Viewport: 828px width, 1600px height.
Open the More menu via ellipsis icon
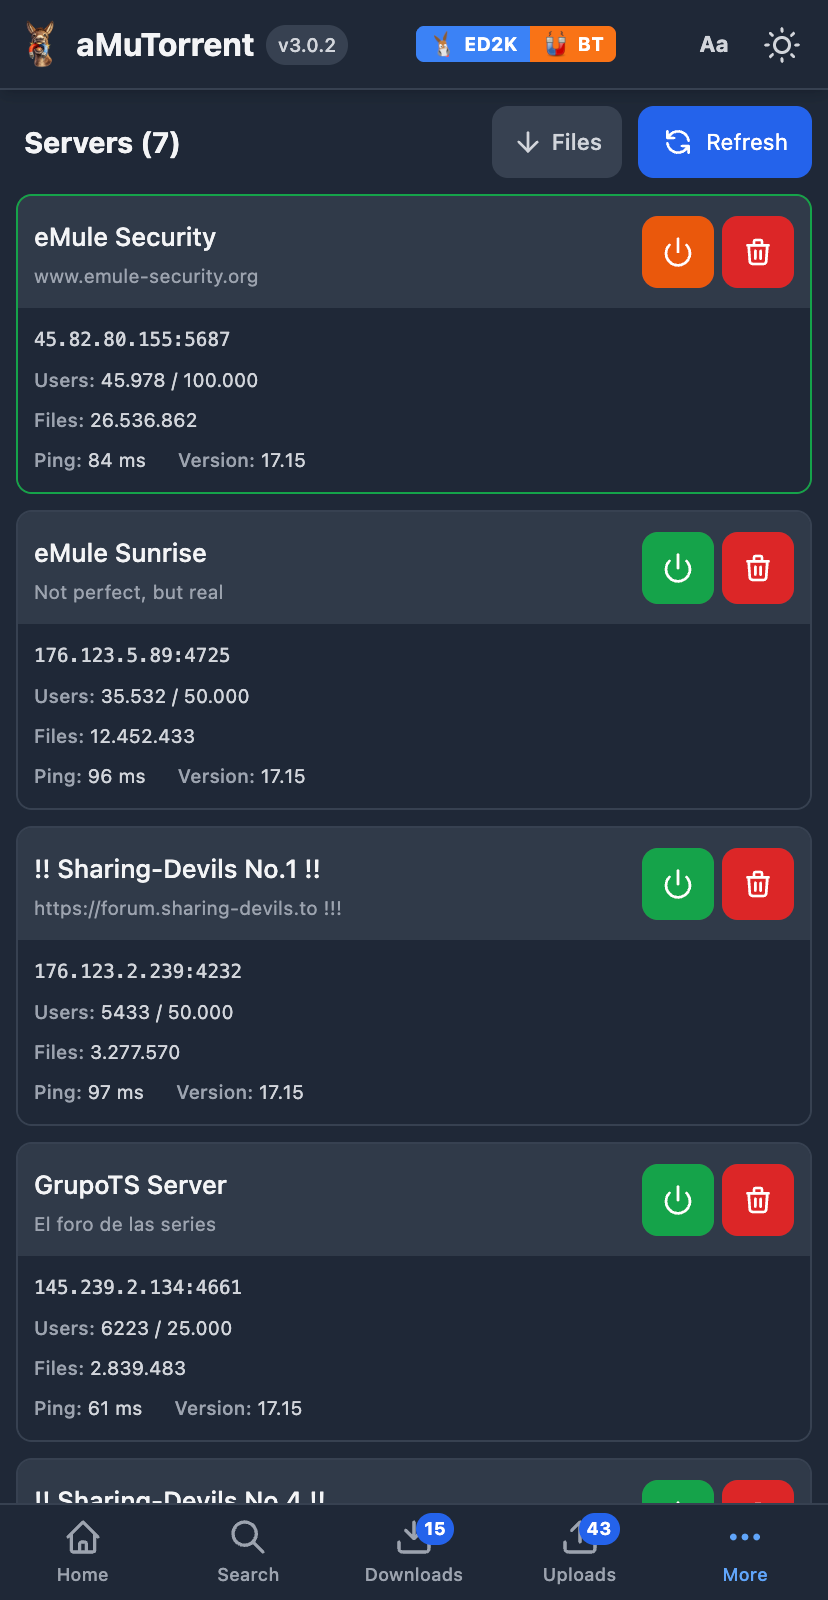pos(744,1550)
